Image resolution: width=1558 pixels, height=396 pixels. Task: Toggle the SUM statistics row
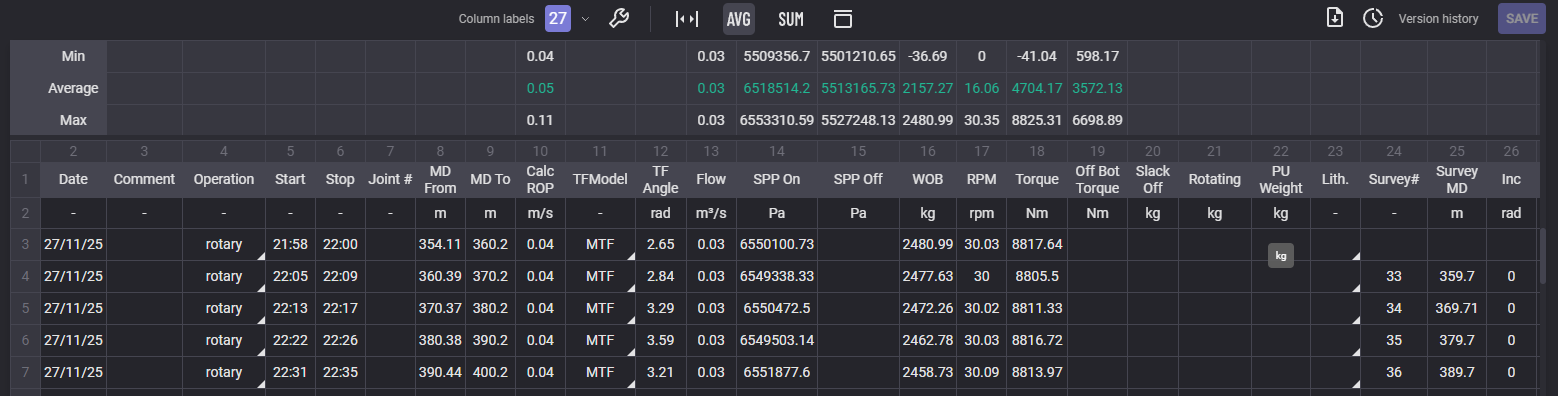coord(791,18)
